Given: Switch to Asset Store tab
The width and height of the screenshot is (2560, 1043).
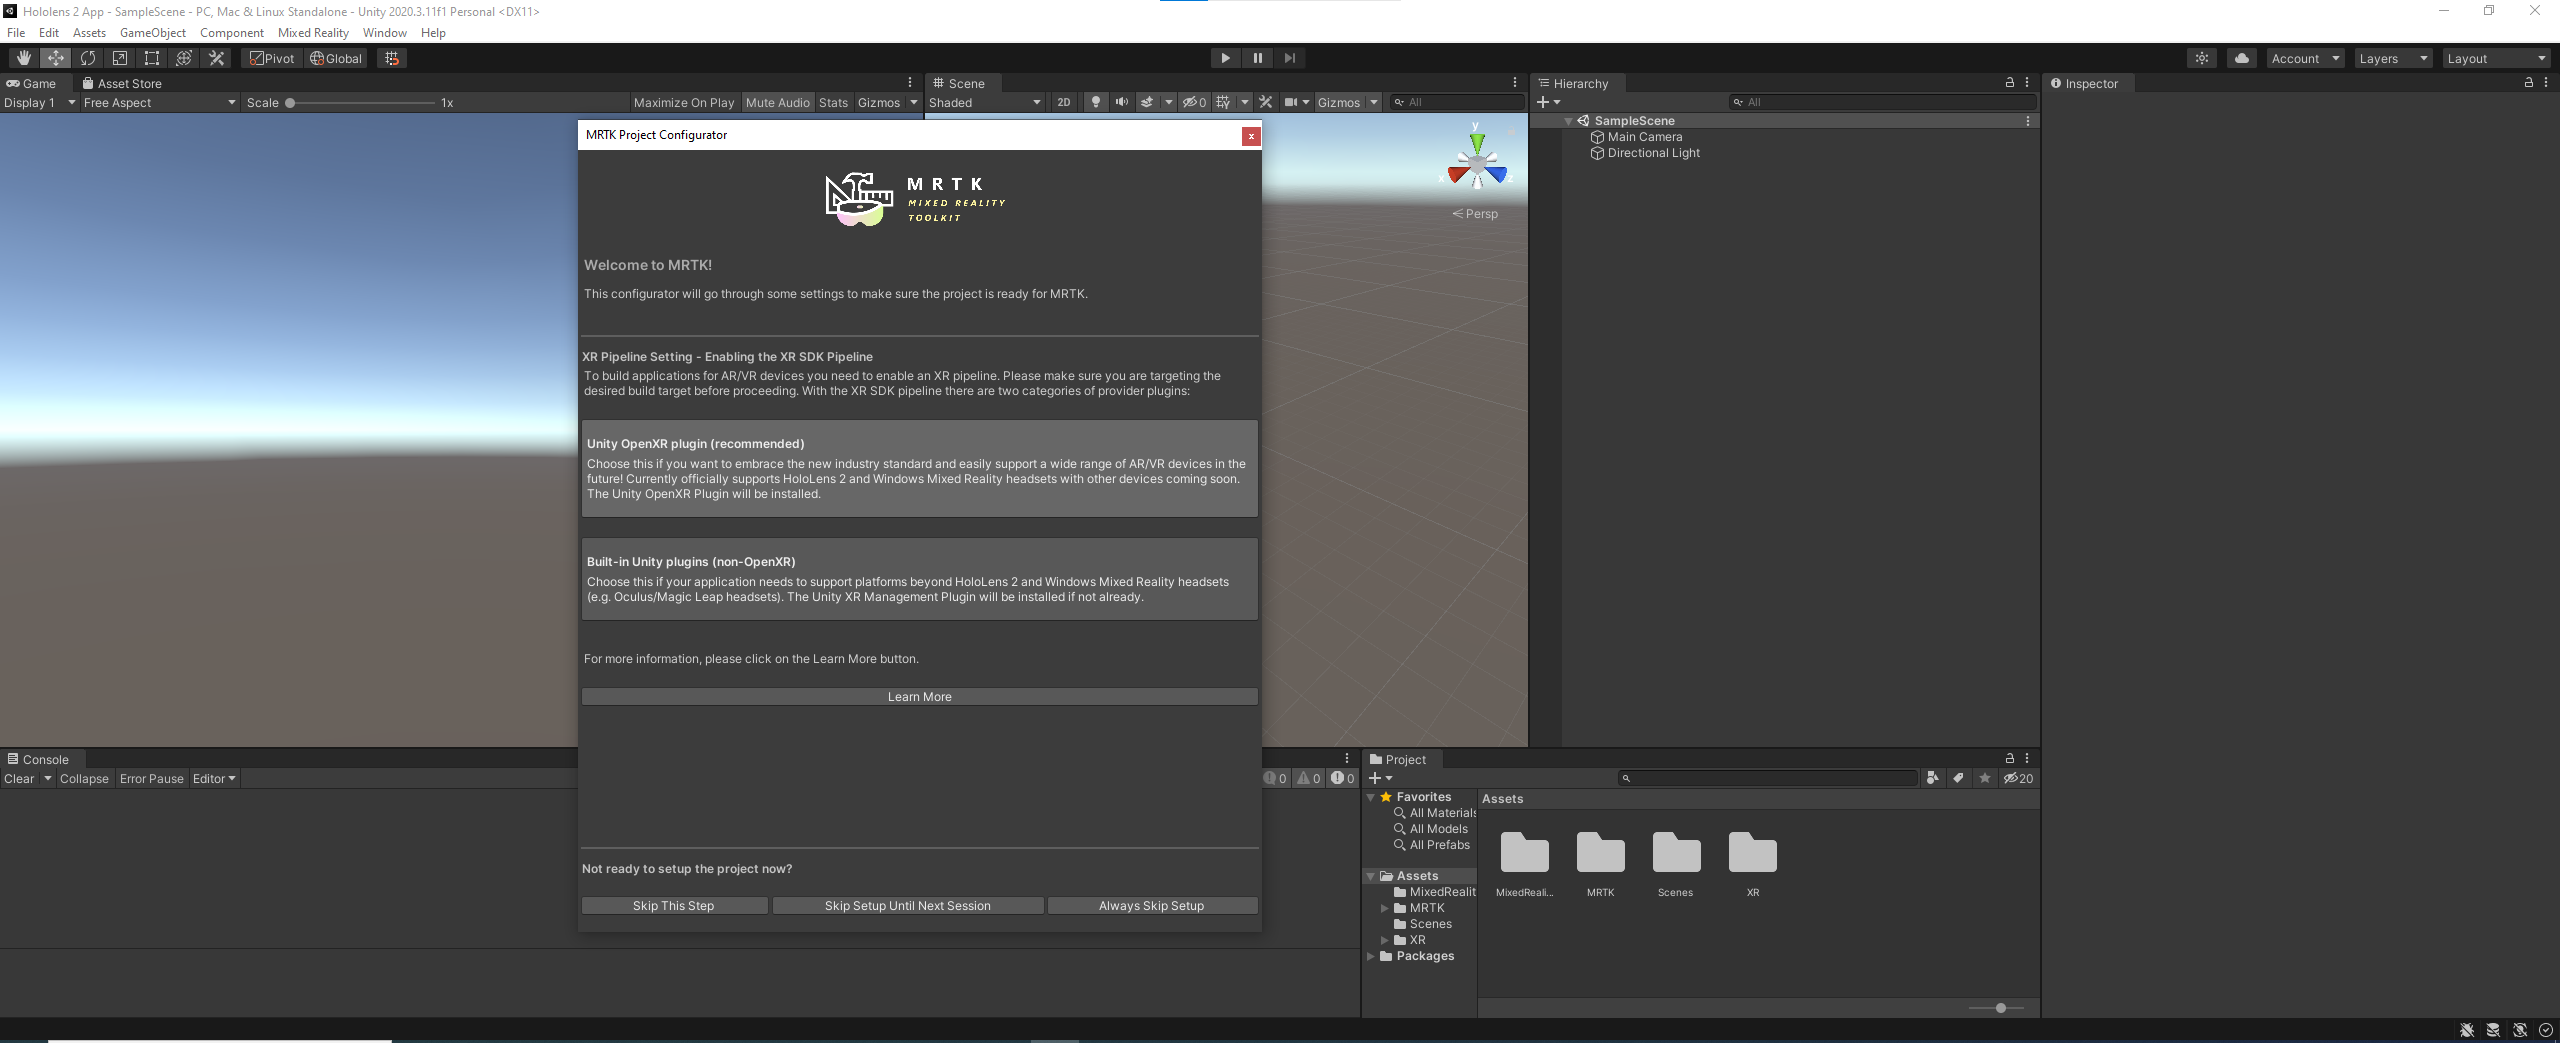Looking at the screenshot, I should [122, 83].
